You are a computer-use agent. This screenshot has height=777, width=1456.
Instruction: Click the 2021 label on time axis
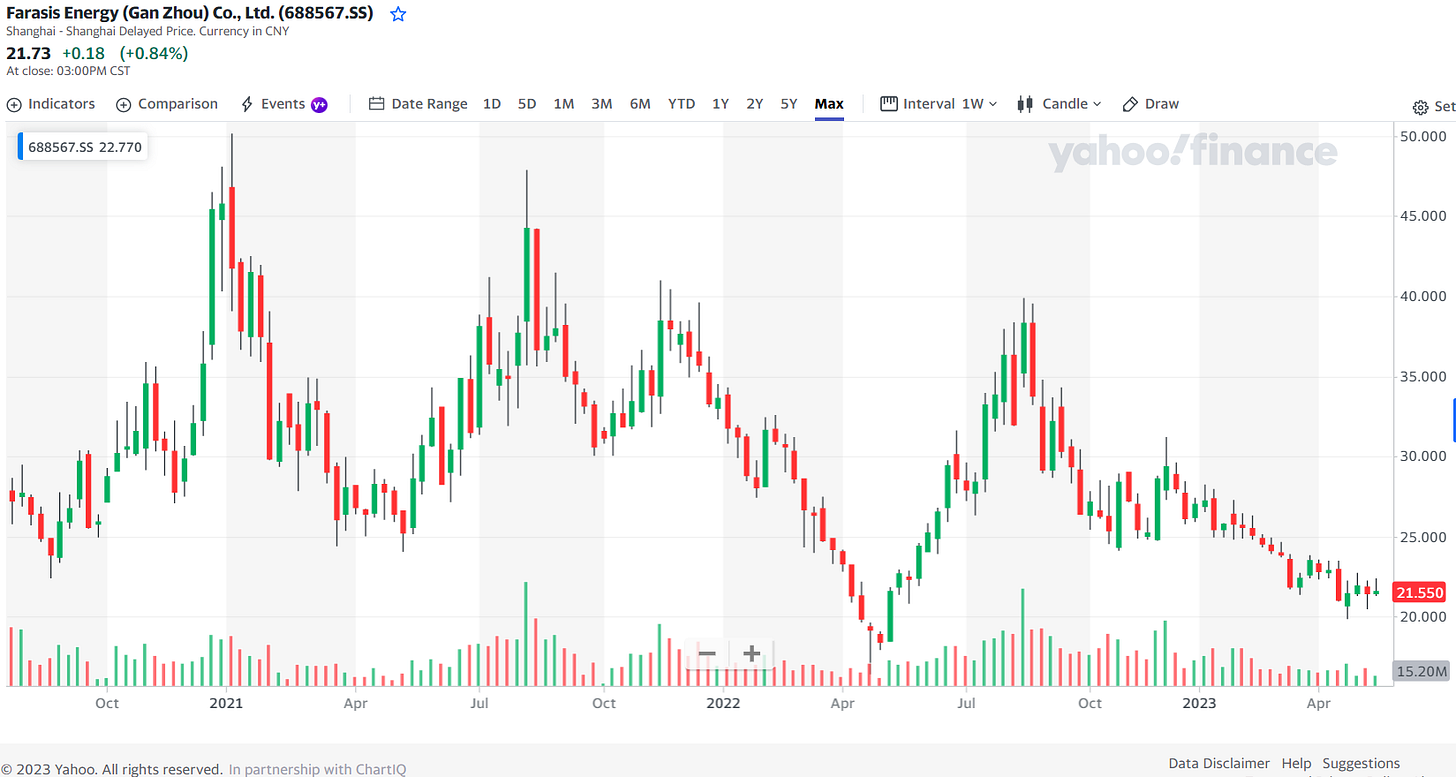[x=225, y=703]
